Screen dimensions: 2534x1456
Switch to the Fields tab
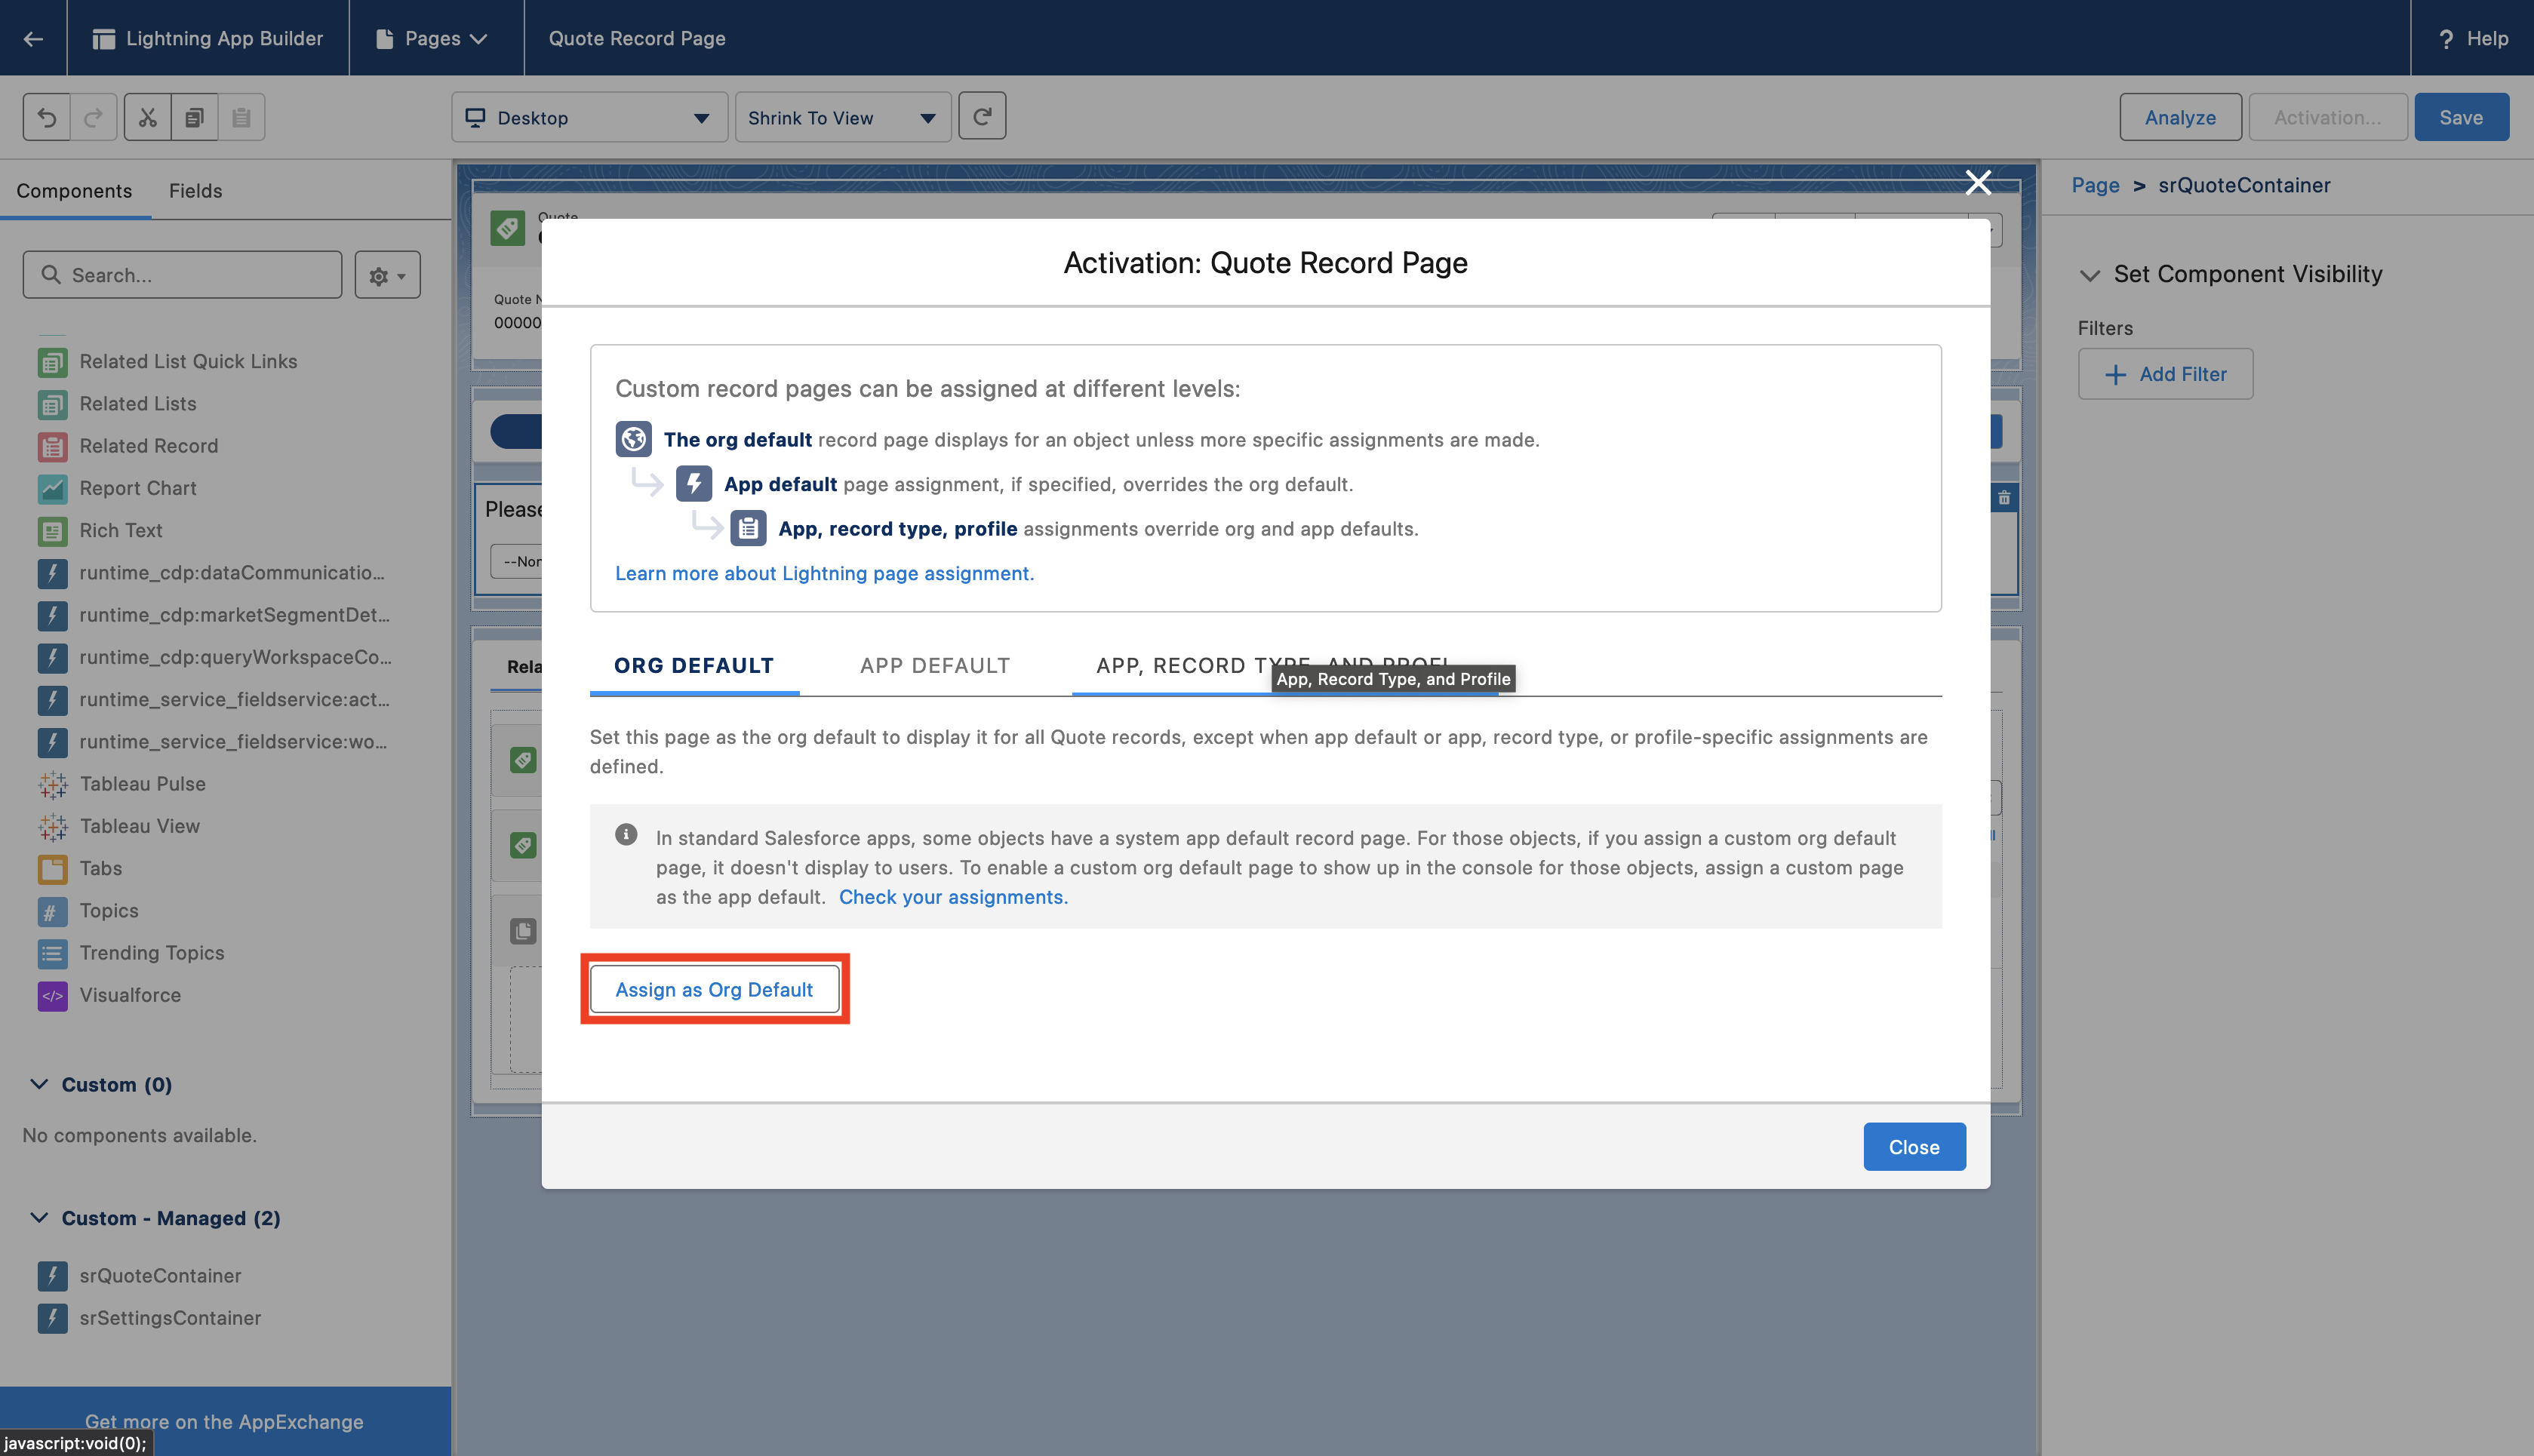pyautogui.click(x=195, y=190)
